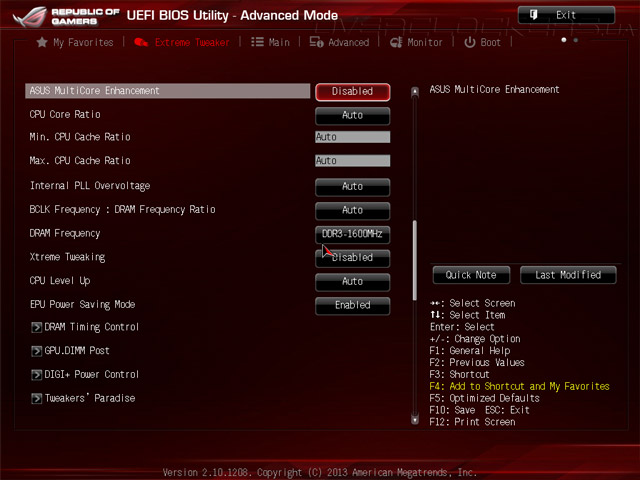Screen dimensions: 640x480
Task: Open BCLK : DRAM Frequency Ratio dropdown
Action: point(353,211)
